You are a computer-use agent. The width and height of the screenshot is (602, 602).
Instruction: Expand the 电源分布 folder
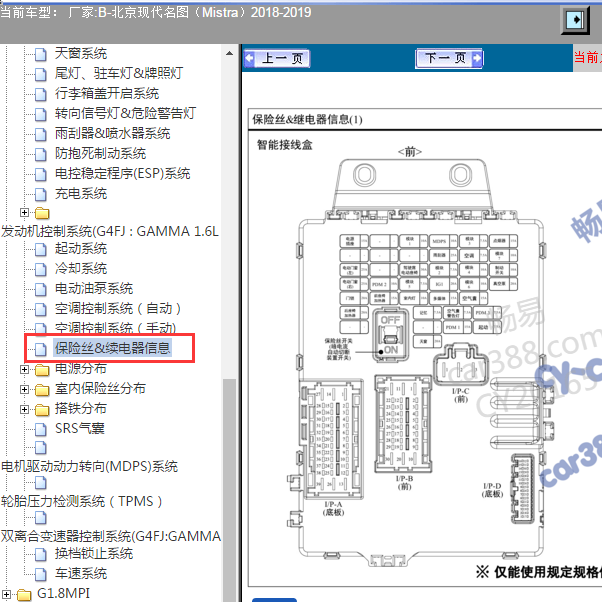(x=24, y=369)
